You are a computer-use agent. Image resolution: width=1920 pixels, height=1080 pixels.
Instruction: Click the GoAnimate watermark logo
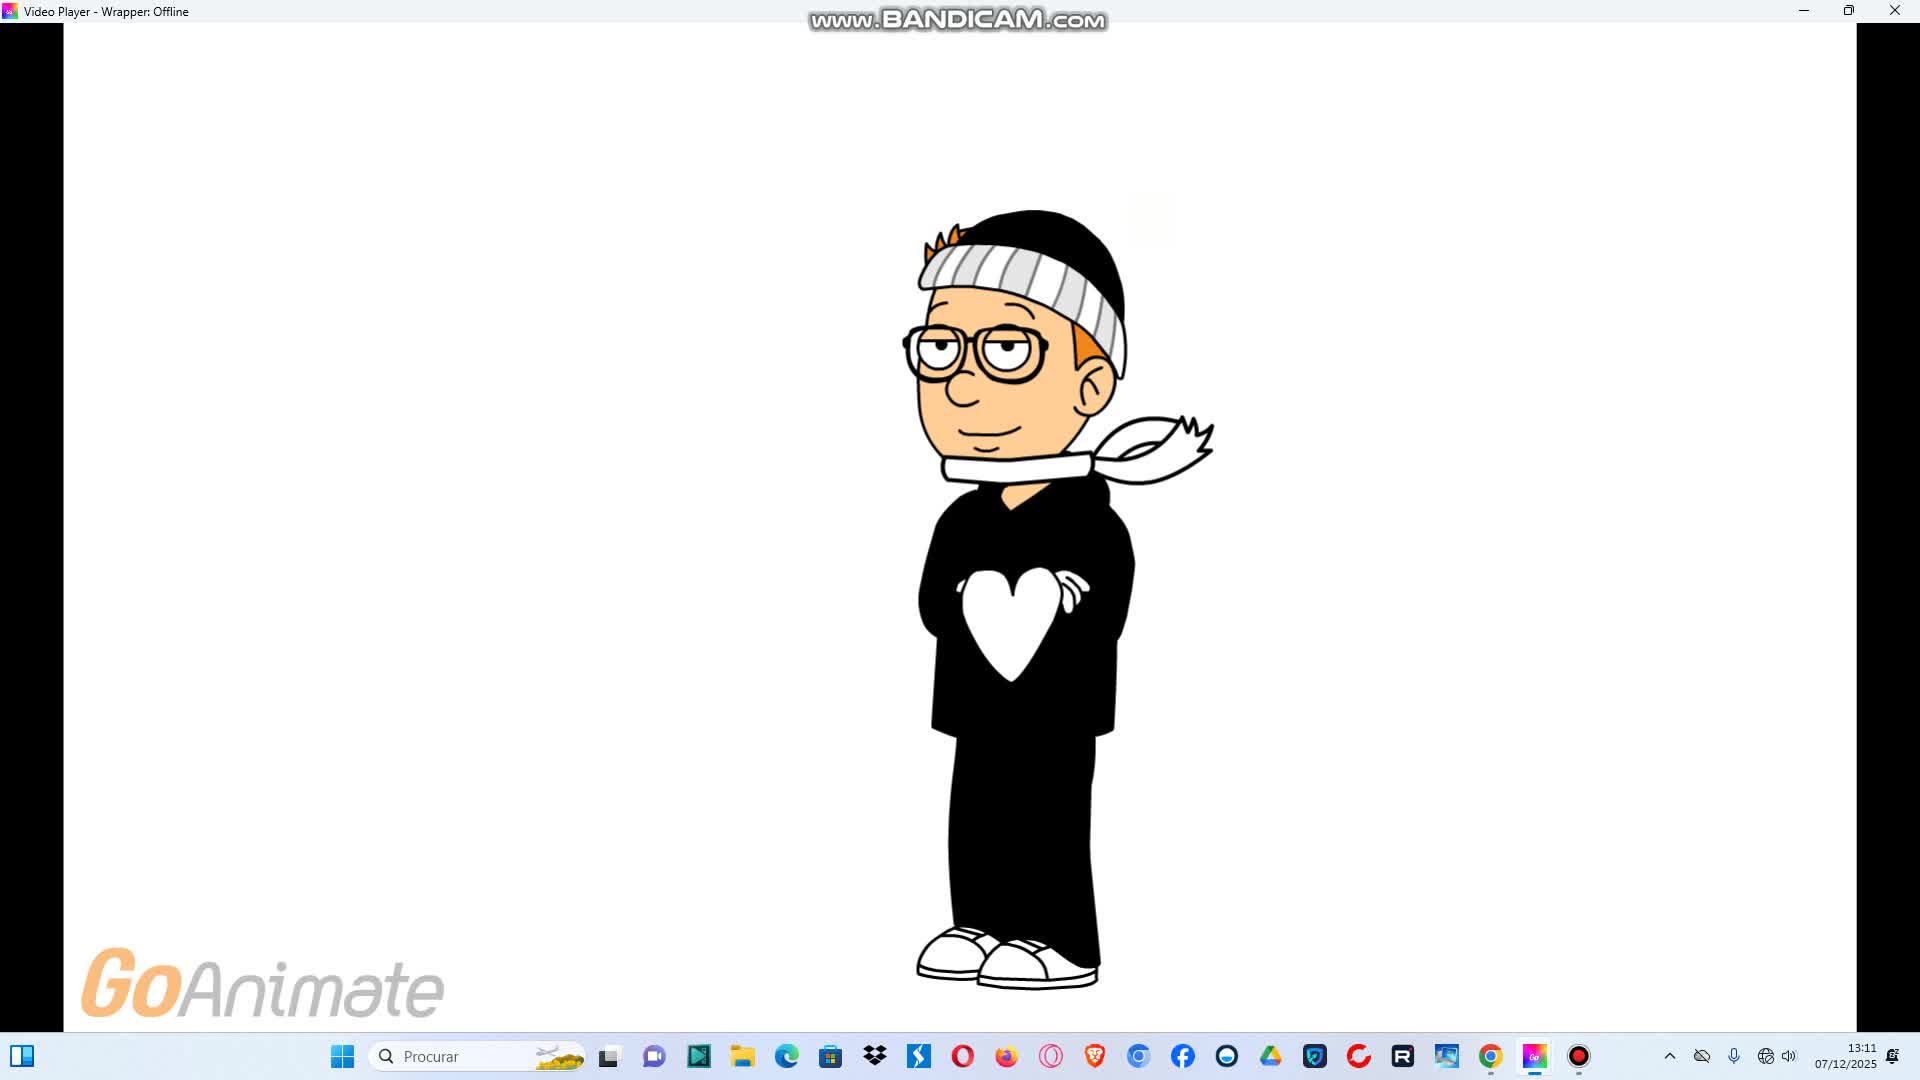[262, 988]
